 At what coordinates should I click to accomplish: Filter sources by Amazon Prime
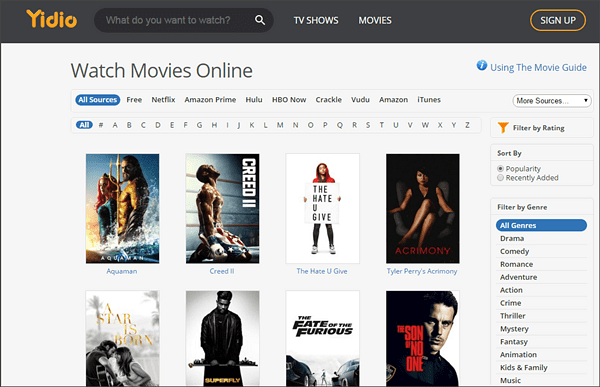pos(210,100)
